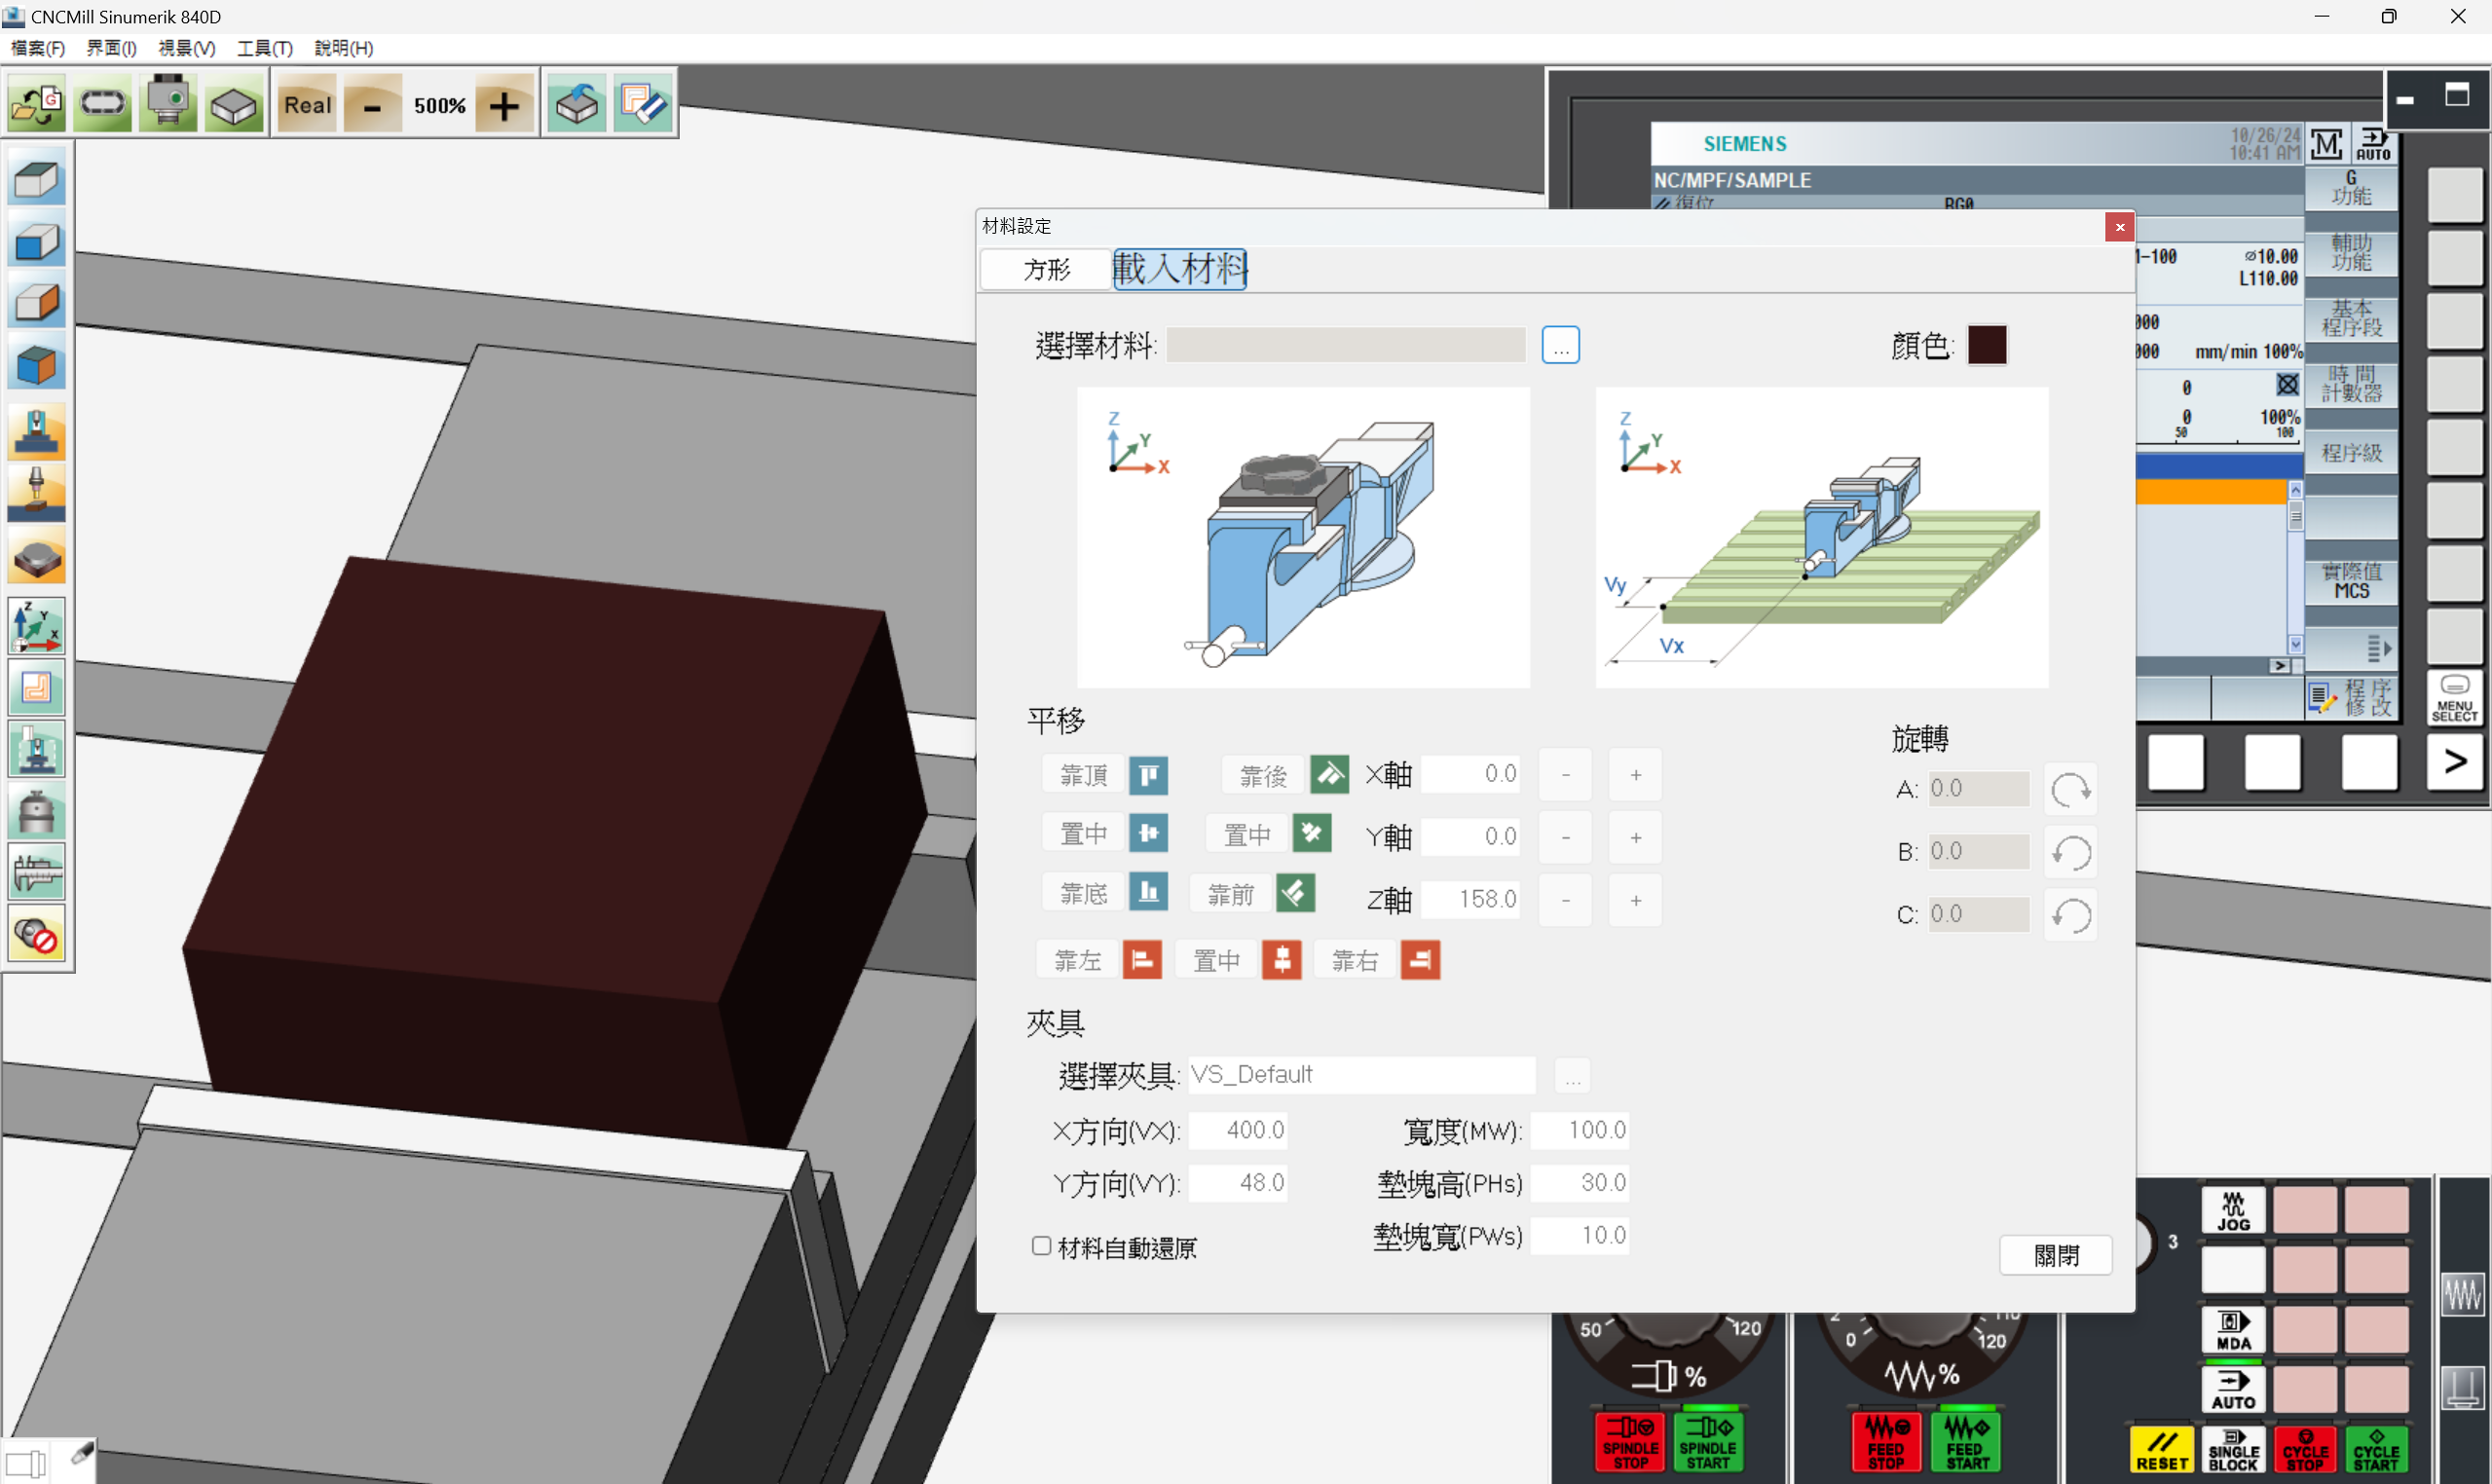Toggle the Real display mode button
The width and height of the screenshot is (2492, 1484).
coord(307,104)
